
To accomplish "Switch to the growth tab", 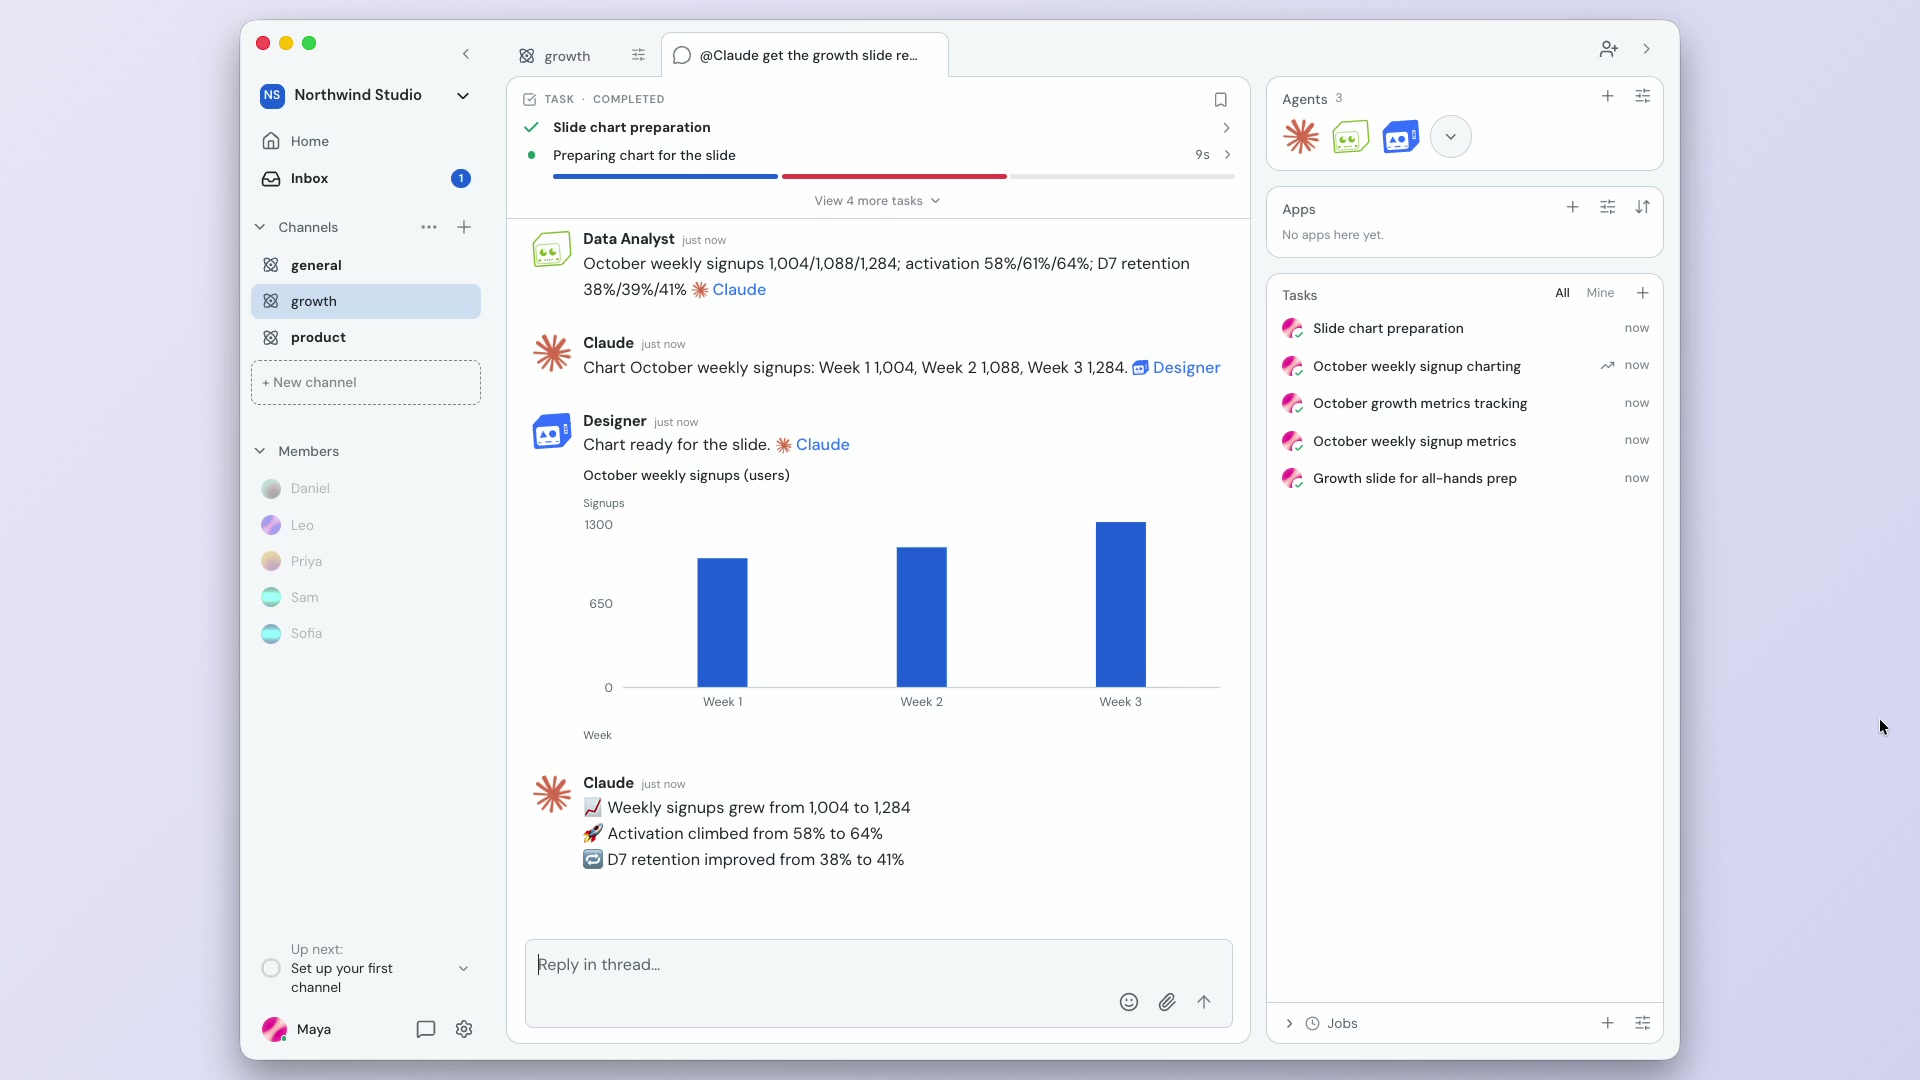I will click(x=567, y=56).
